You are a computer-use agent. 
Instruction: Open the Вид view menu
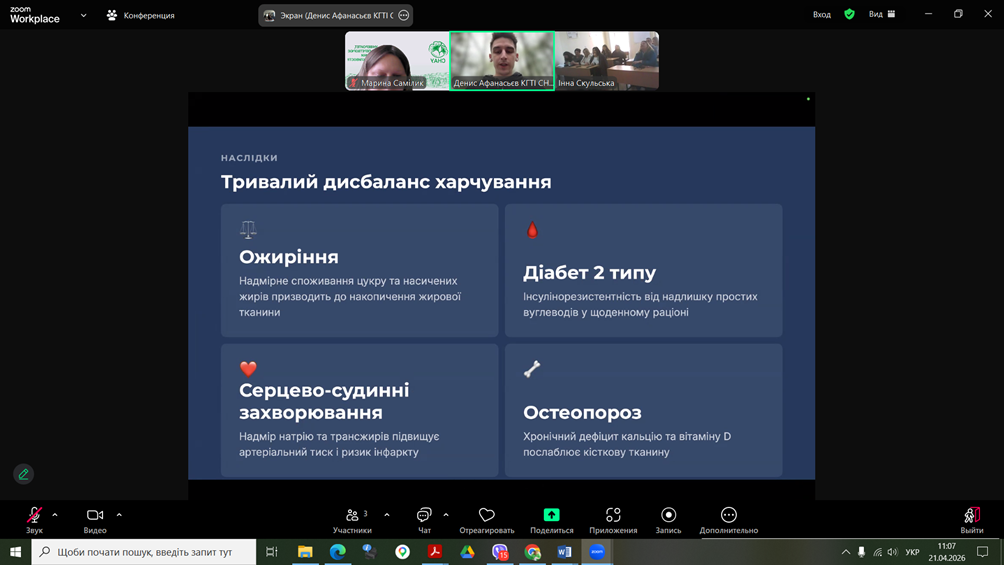(x=882, y=14)
